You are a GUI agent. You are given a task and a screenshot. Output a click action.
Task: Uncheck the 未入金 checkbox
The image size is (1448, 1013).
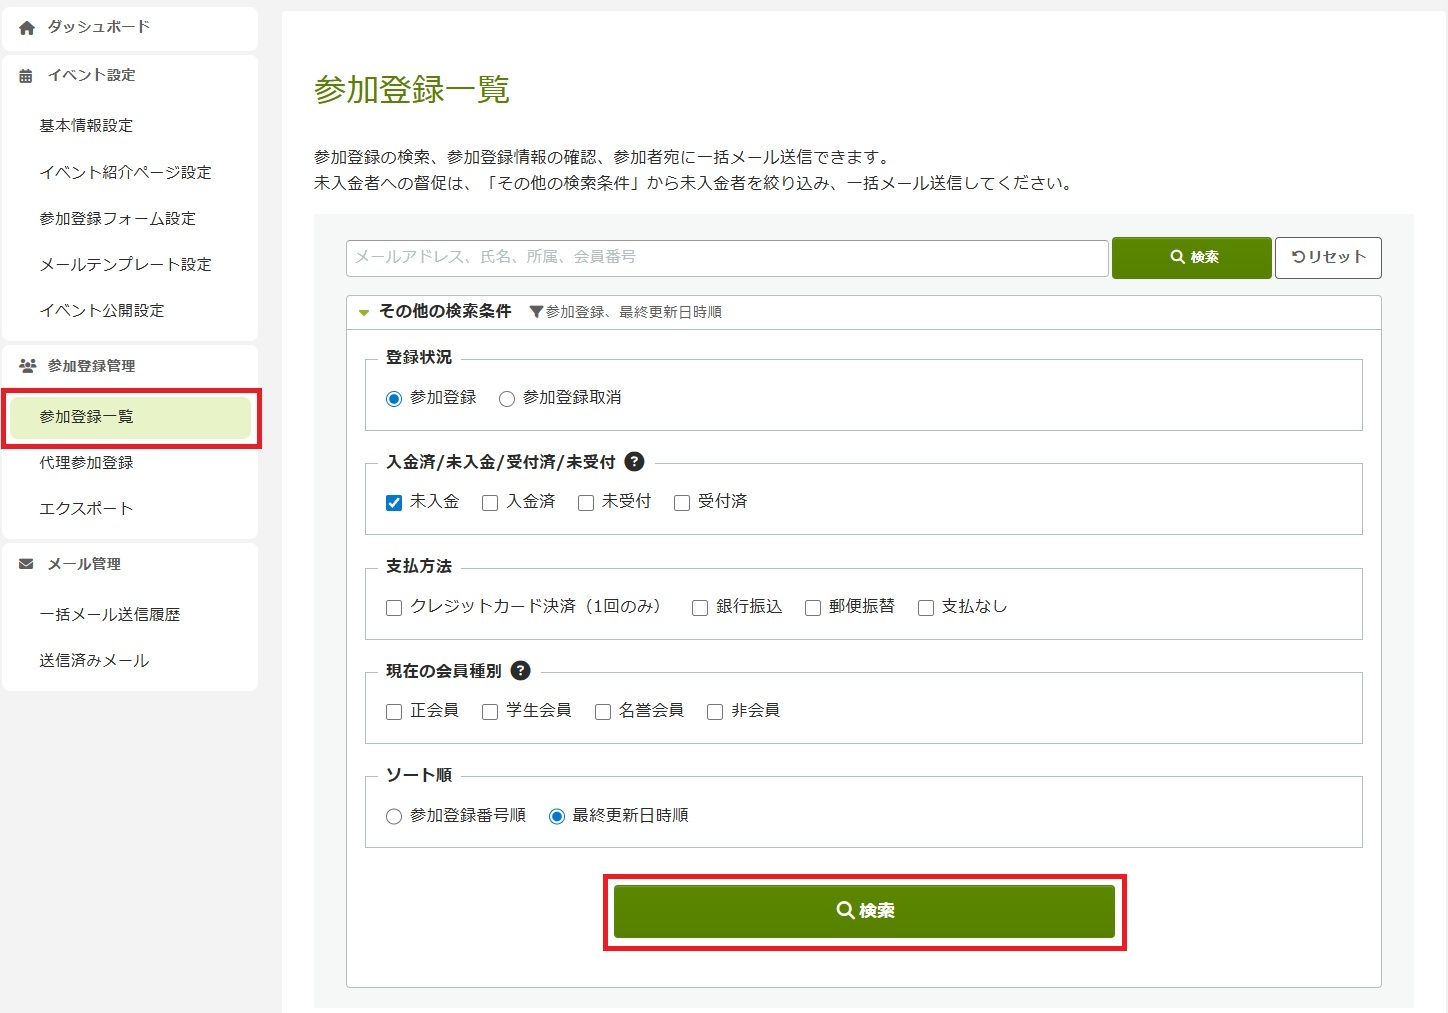point(394,503)
